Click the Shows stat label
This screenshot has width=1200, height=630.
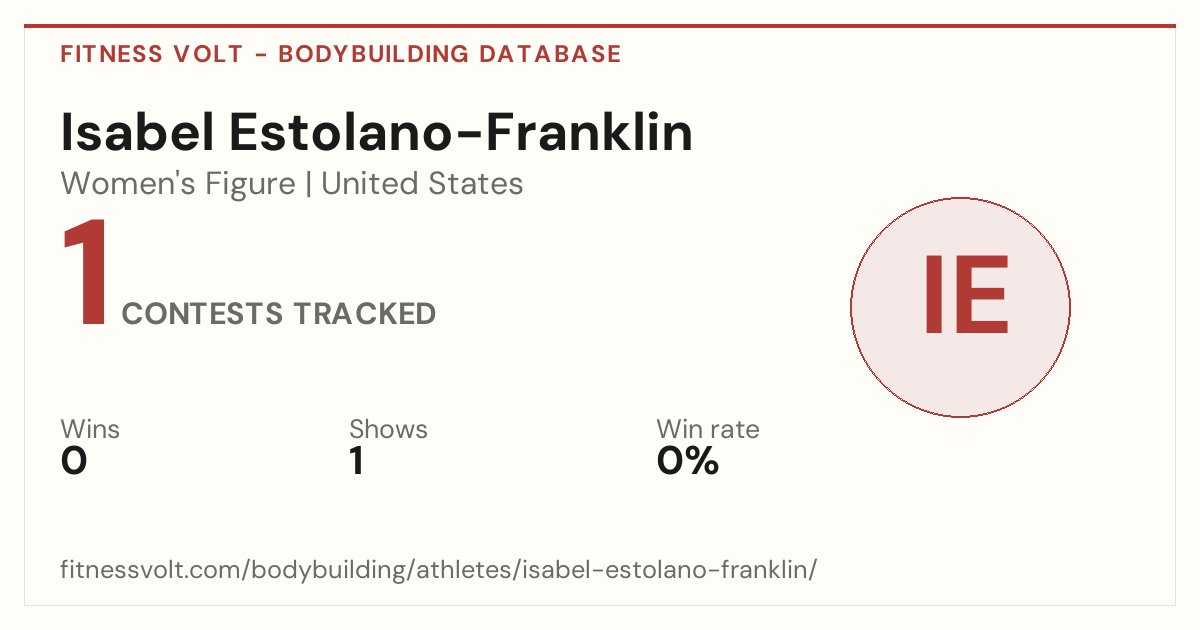[388, 429]
